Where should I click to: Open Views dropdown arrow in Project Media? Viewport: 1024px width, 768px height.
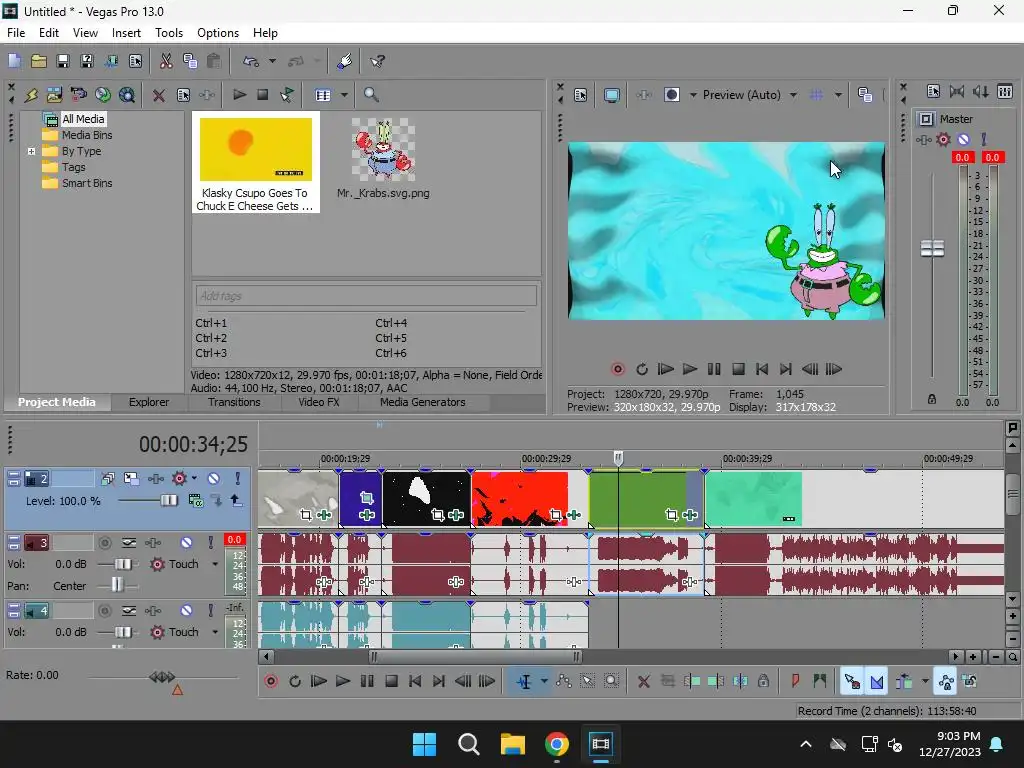(344, 95)
